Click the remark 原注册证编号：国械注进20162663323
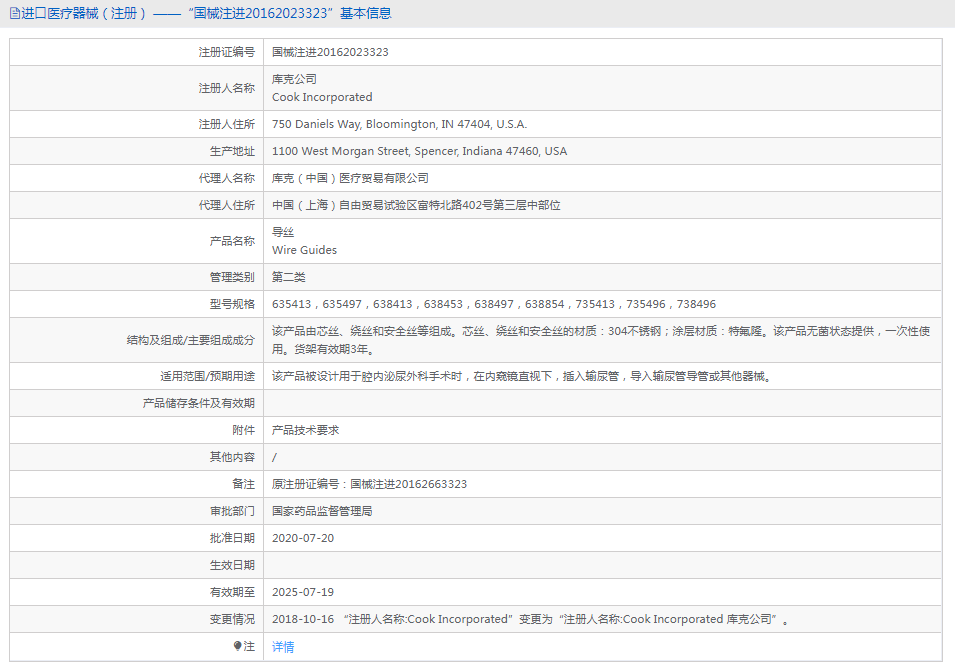The image size is (955, 670). pyautogui.click(x=369, y=484)
